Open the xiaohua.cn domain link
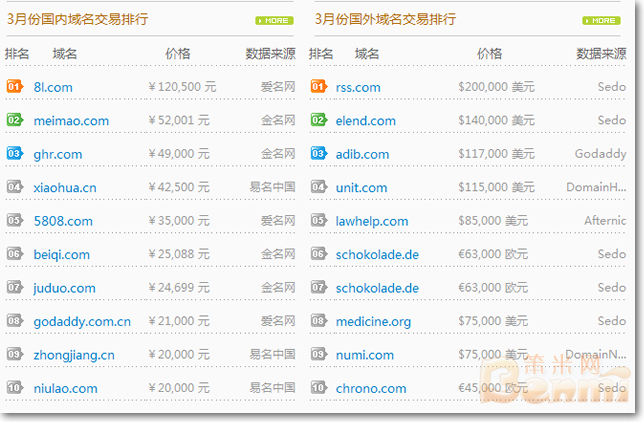 pos(65,188)
